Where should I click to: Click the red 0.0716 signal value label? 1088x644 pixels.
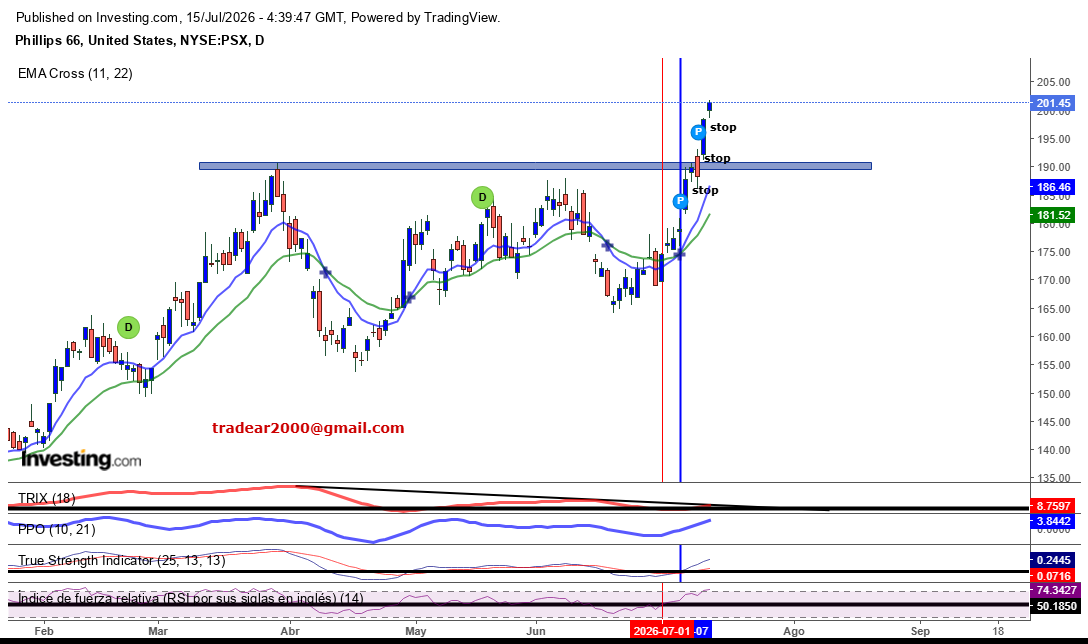[1053, 575]
